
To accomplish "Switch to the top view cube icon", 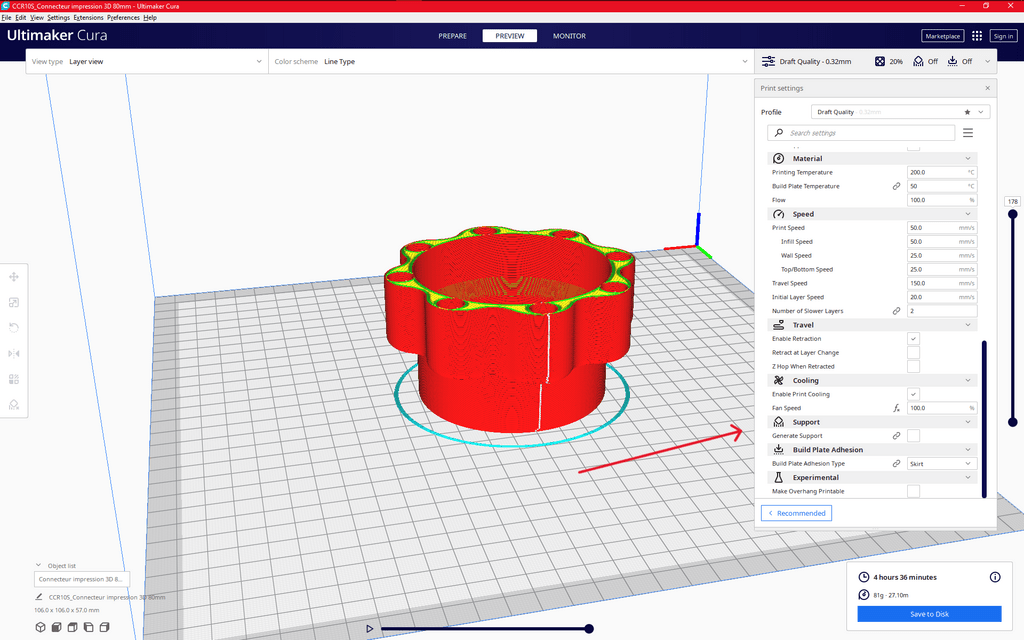I will pyautogui.click(x=72, y=627).
